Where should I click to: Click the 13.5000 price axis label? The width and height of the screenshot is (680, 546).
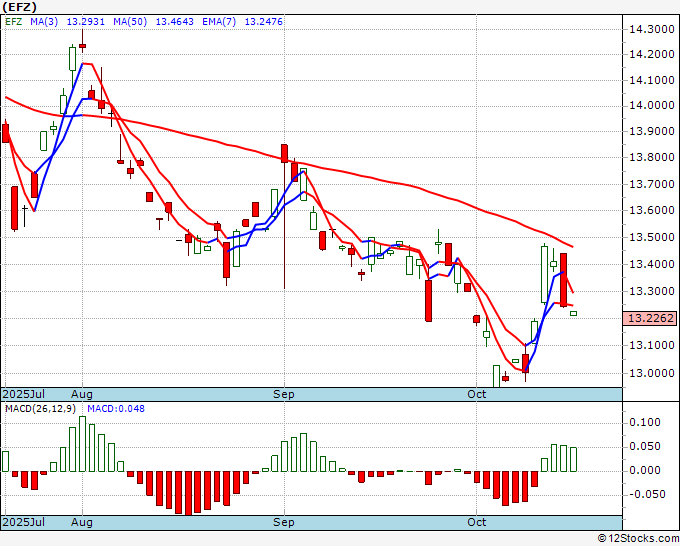652,238
